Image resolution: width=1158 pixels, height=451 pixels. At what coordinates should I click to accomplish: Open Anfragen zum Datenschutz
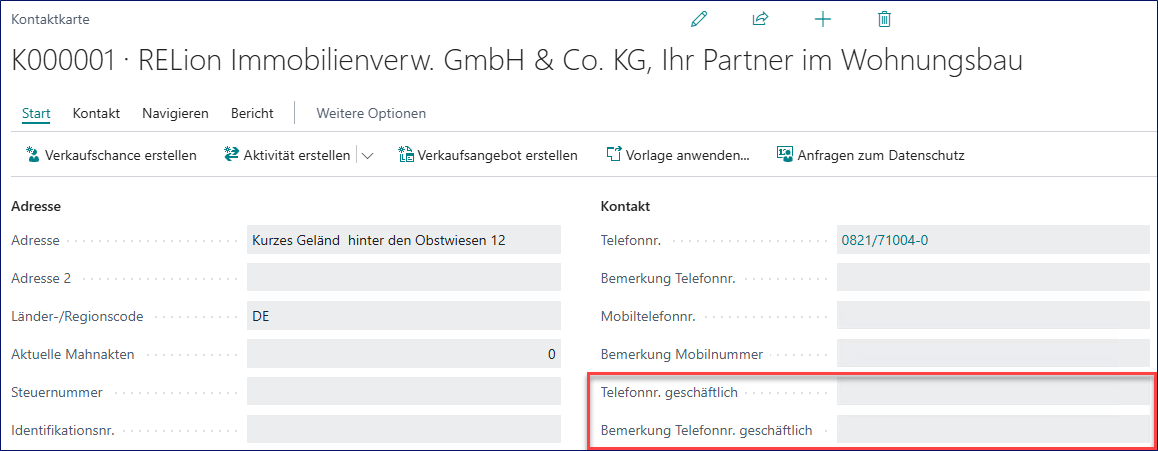[870, 155]
